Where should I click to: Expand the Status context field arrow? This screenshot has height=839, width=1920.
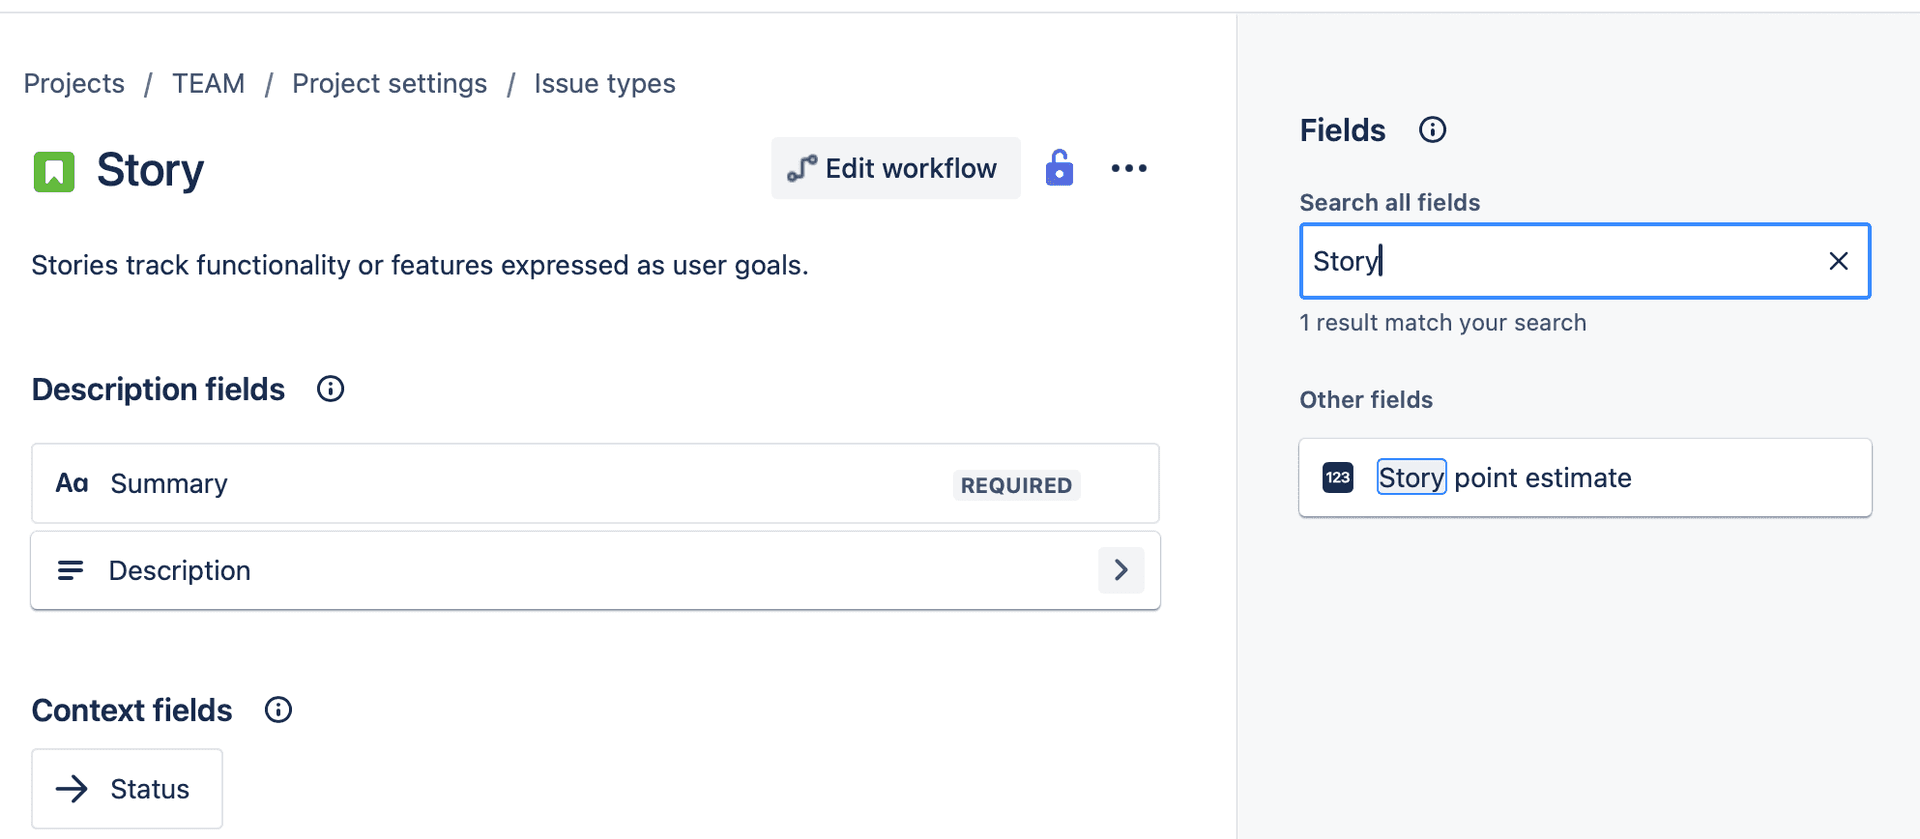(x=71, y=789)
